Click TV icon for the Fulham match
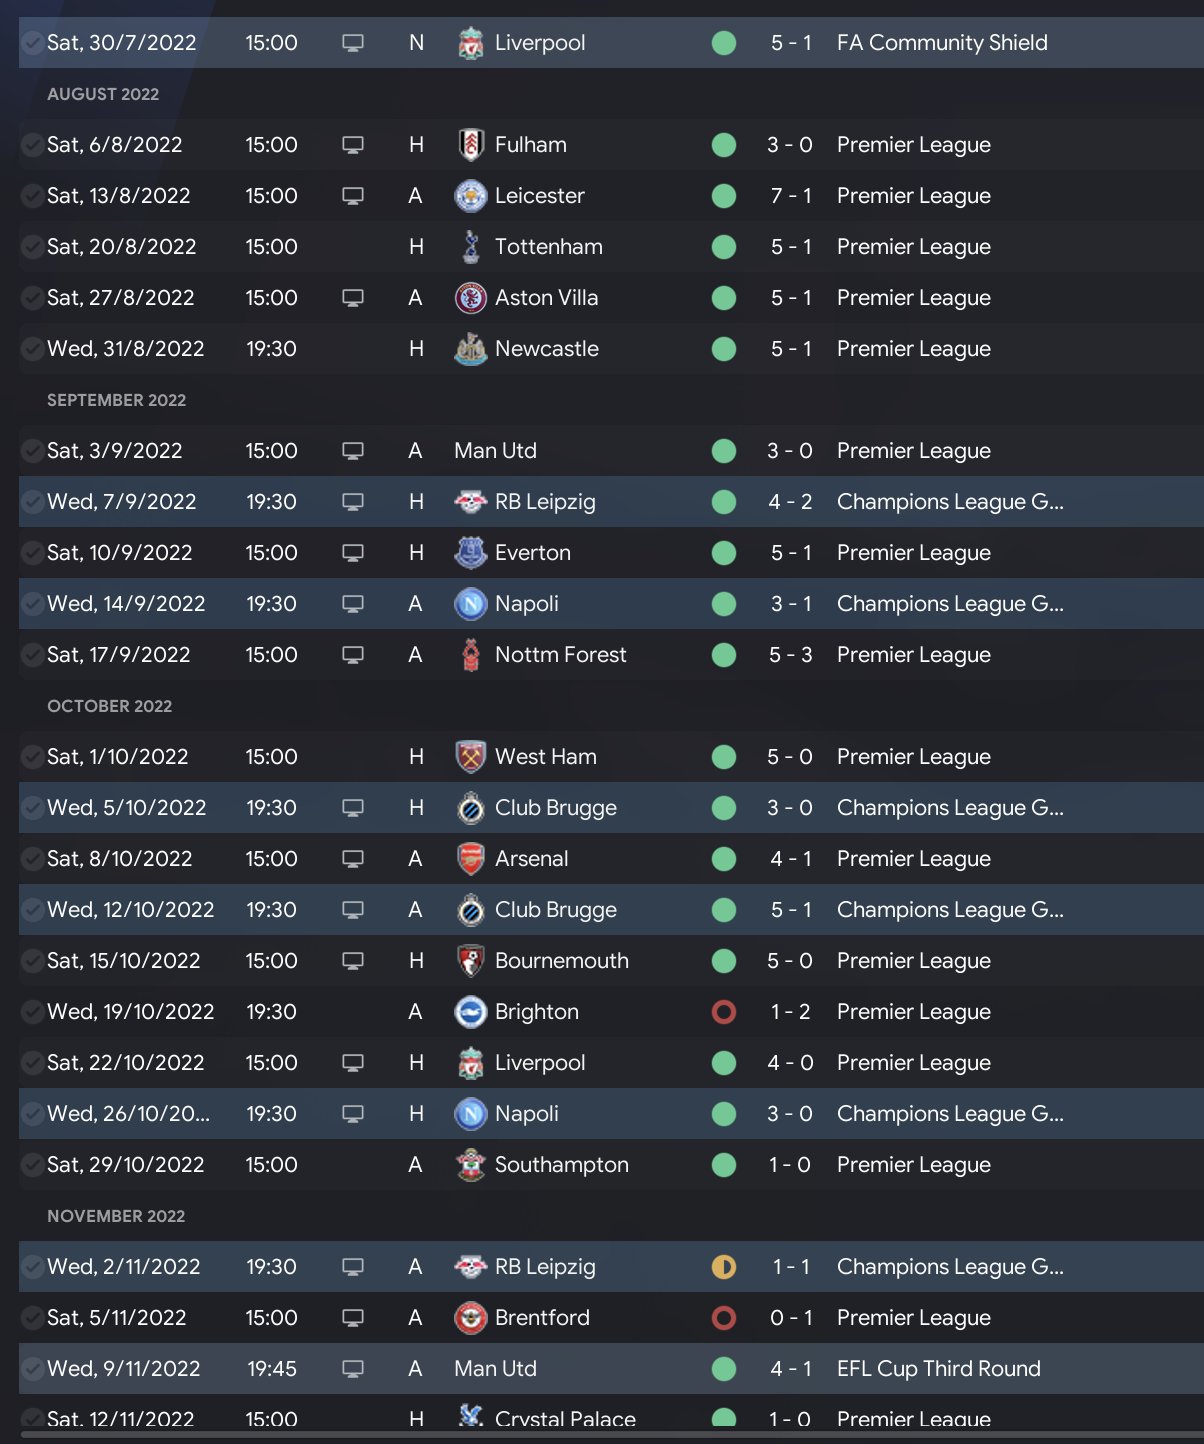Viewport: 1204px width, 1444px height. [353, 145]
